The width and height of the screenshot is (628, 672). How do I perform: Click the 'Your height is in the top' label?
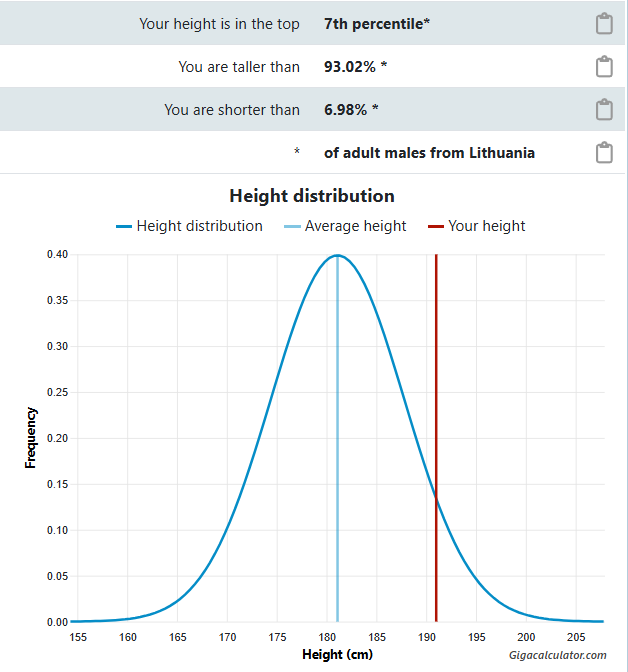point(219,24)
